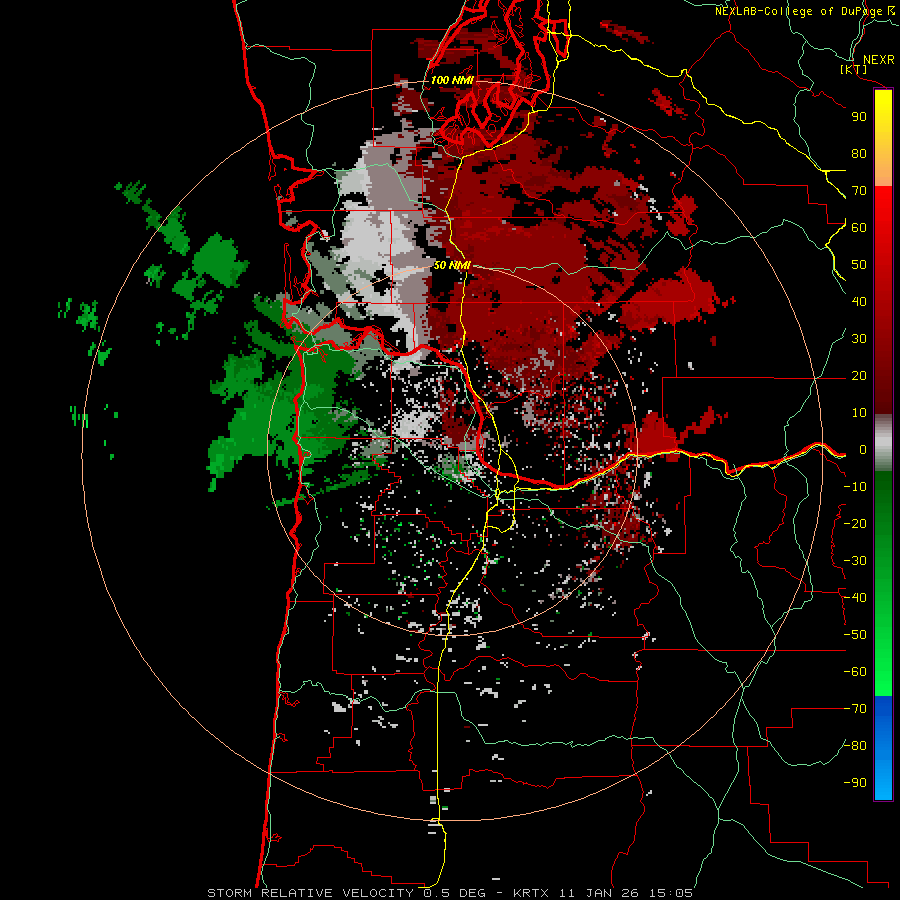The image size is (900, 900).
Task: Click the "50" velocity scale value
Action: [x=859, y=265]
